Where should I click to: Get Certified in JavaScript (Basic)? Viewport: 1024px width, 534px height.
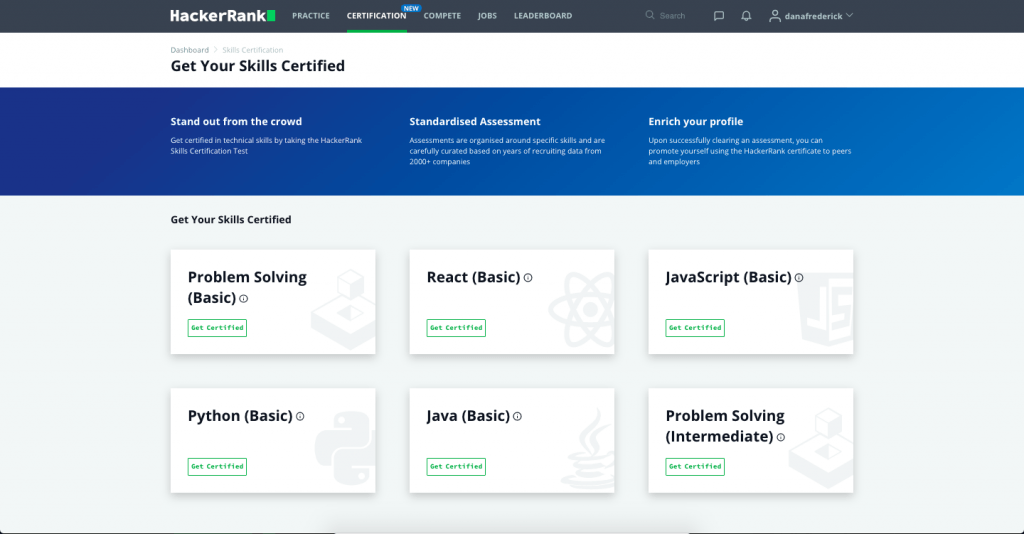coord(695,328)
